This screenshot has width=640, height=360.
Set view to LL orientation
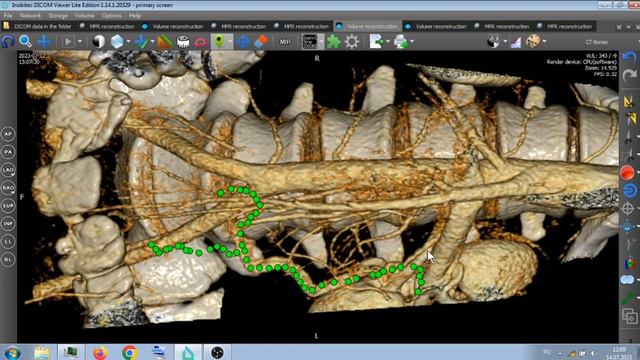coord(8,242)
